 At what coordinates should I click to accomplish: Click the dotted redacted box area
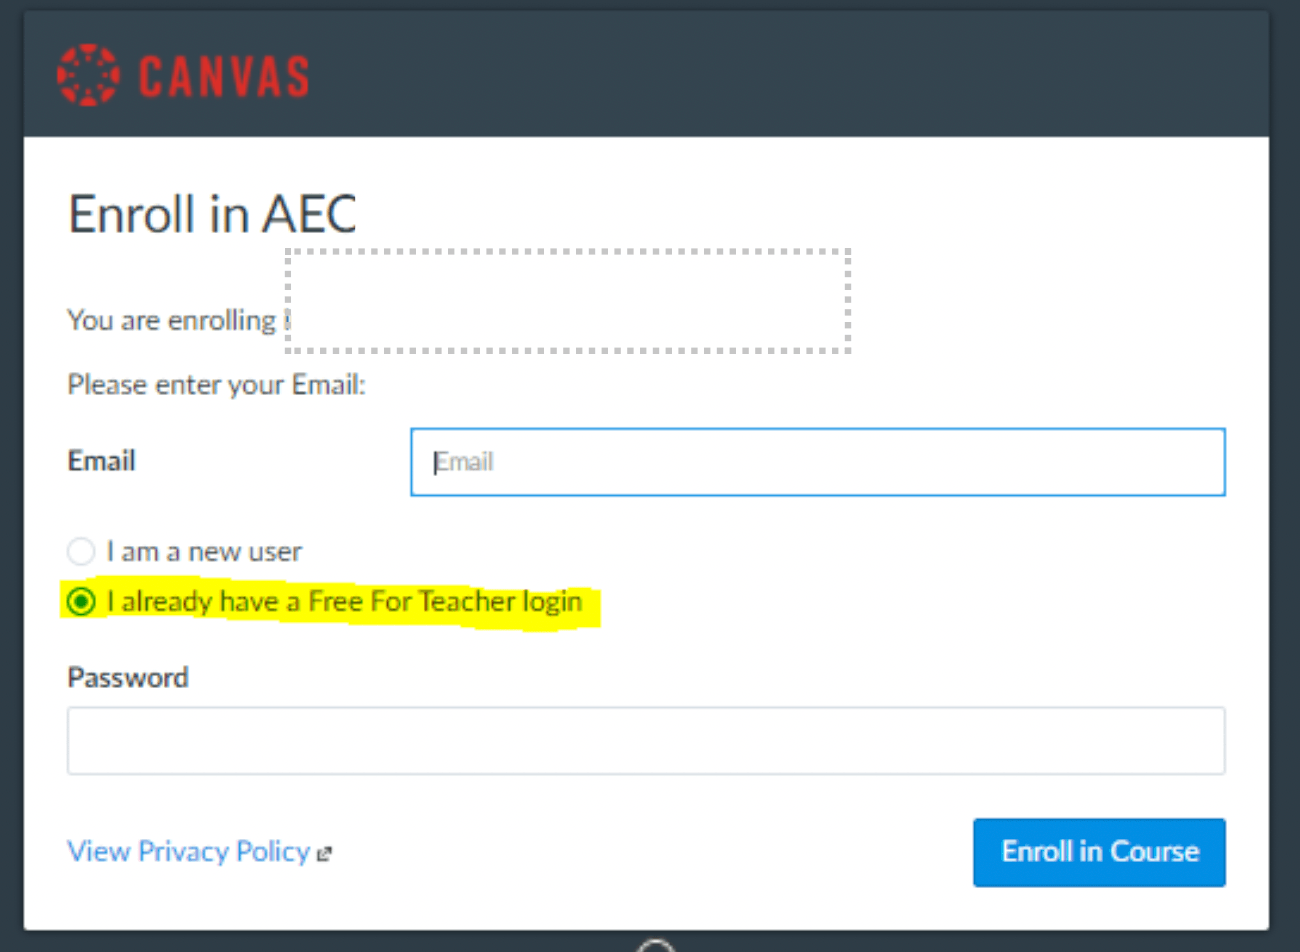[x=567, y=301]
